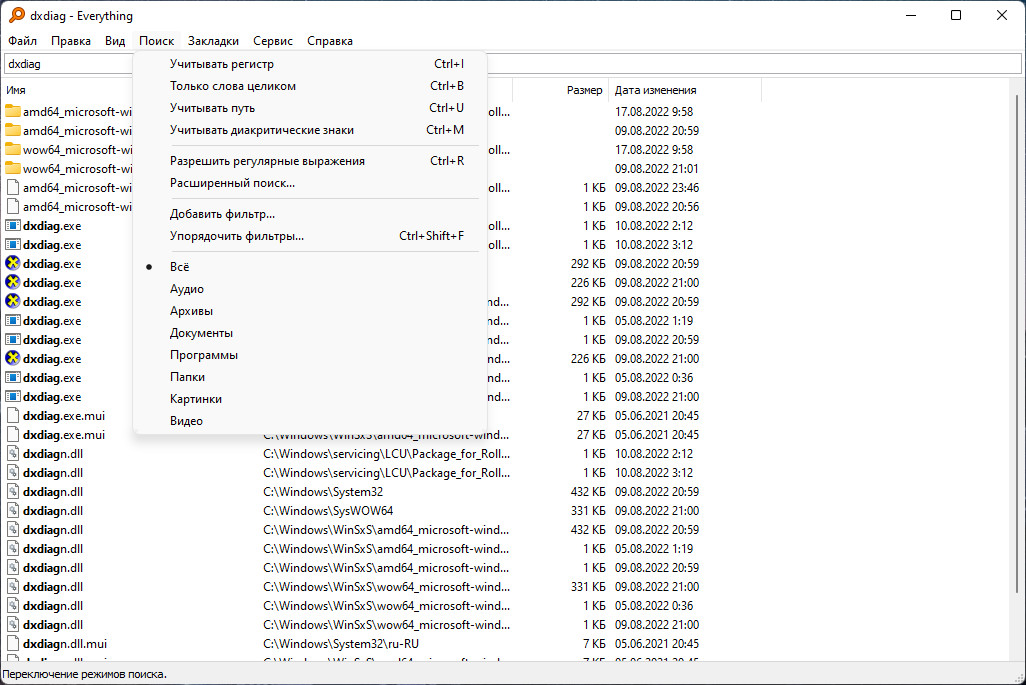Image resolution: width=1026 pixels, height=685 pixels.
Task: Open the Файл menu
Action: click(22, 41)
